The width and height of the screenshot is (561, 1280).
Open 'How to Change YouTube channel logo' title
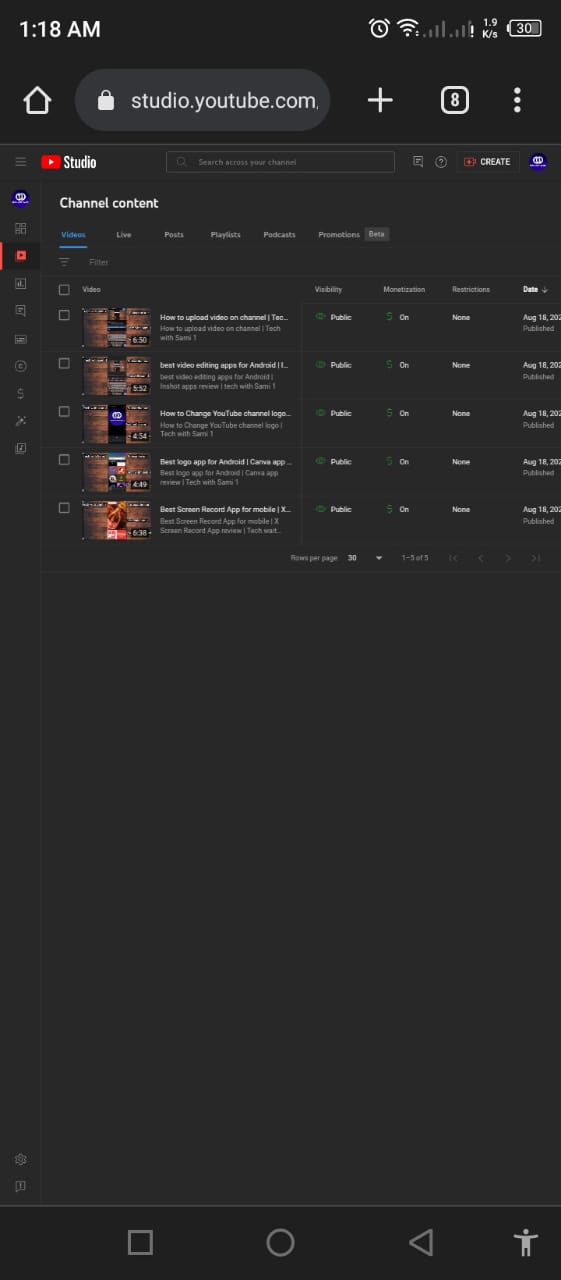coord(226,413)
